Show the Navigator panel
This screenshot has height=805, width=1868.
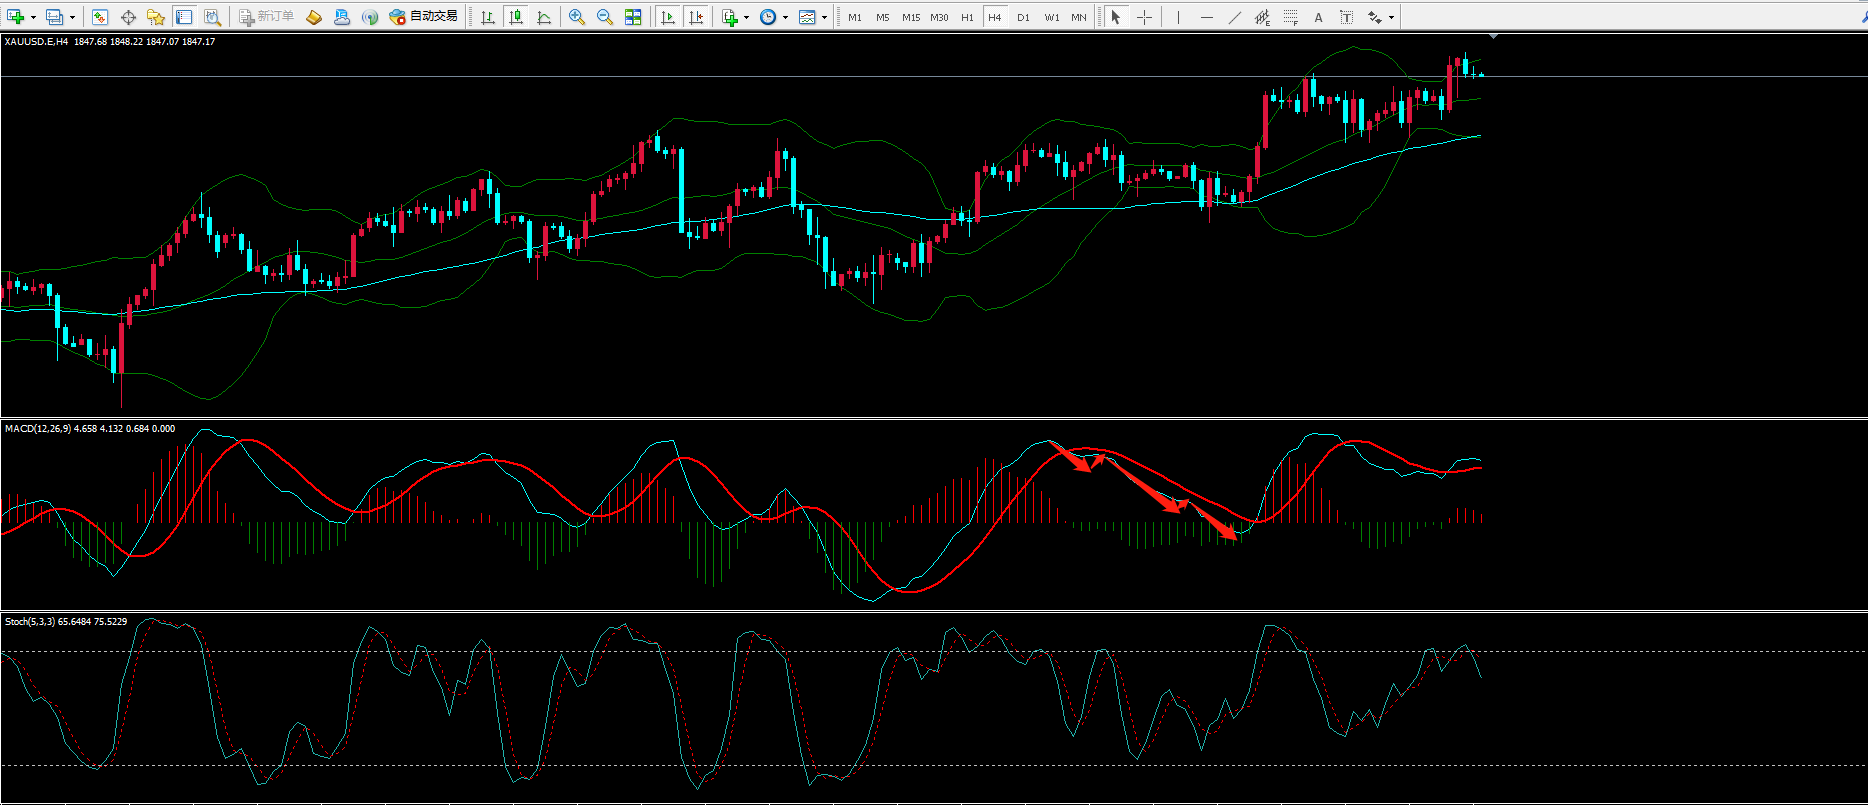pos(156,17)
